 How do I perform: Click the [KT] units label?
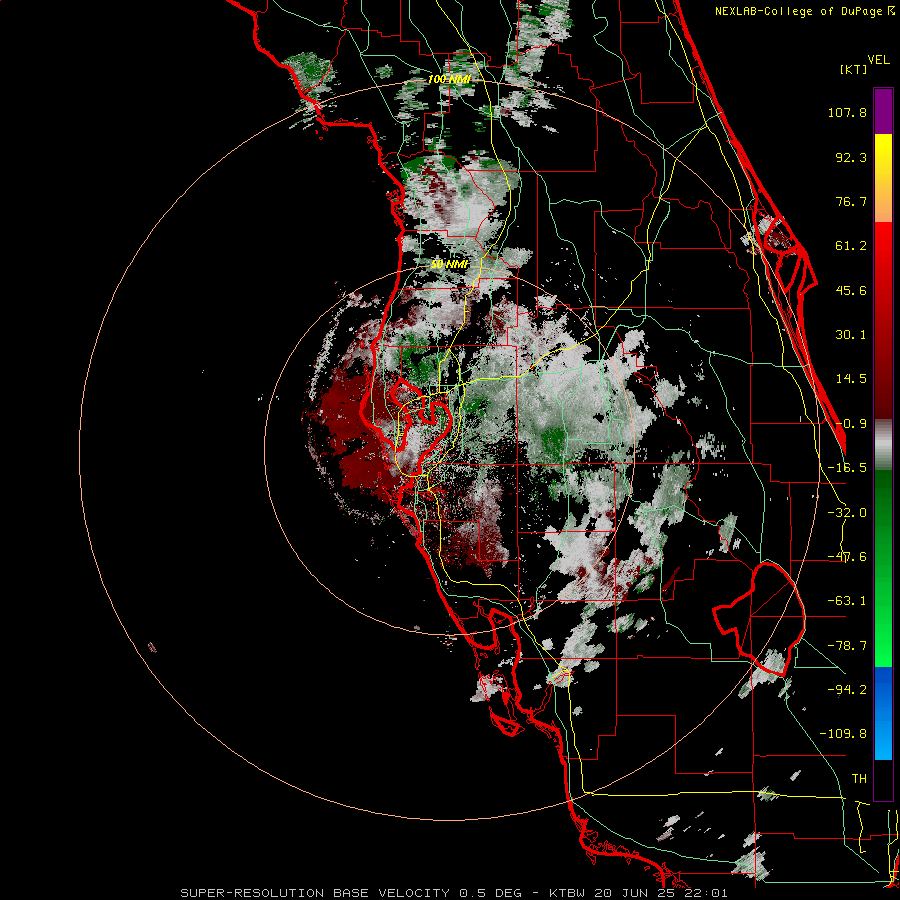(854, 69)
